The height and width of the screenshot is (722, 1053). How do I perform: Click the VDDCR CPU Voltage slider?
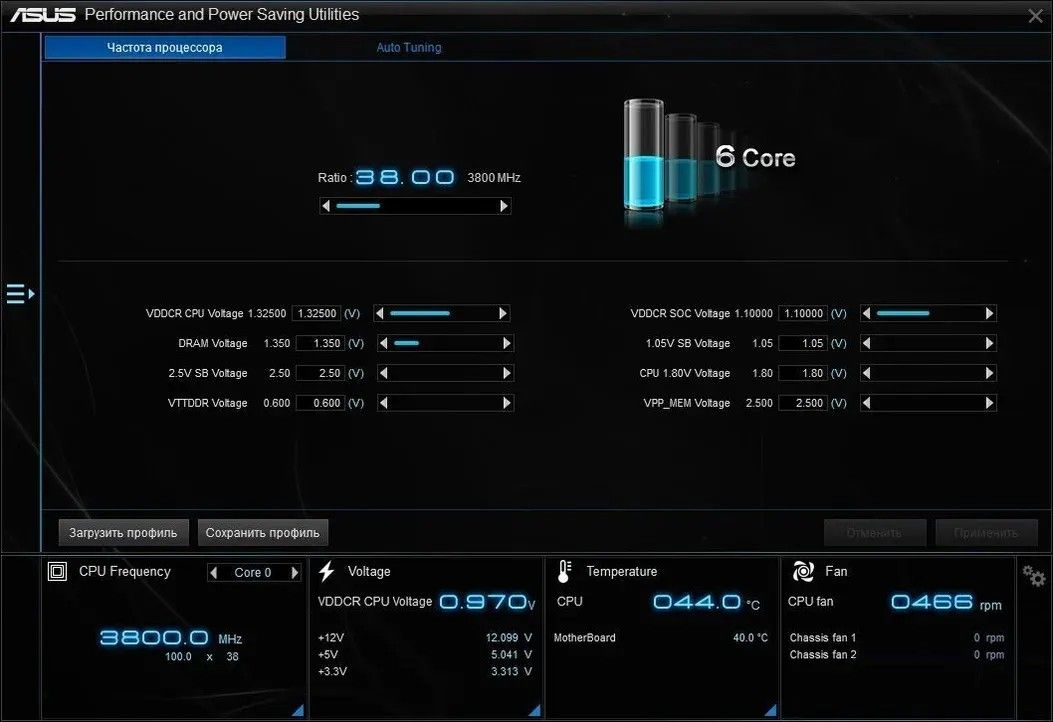pyautogui.click(x=440, y=313)
